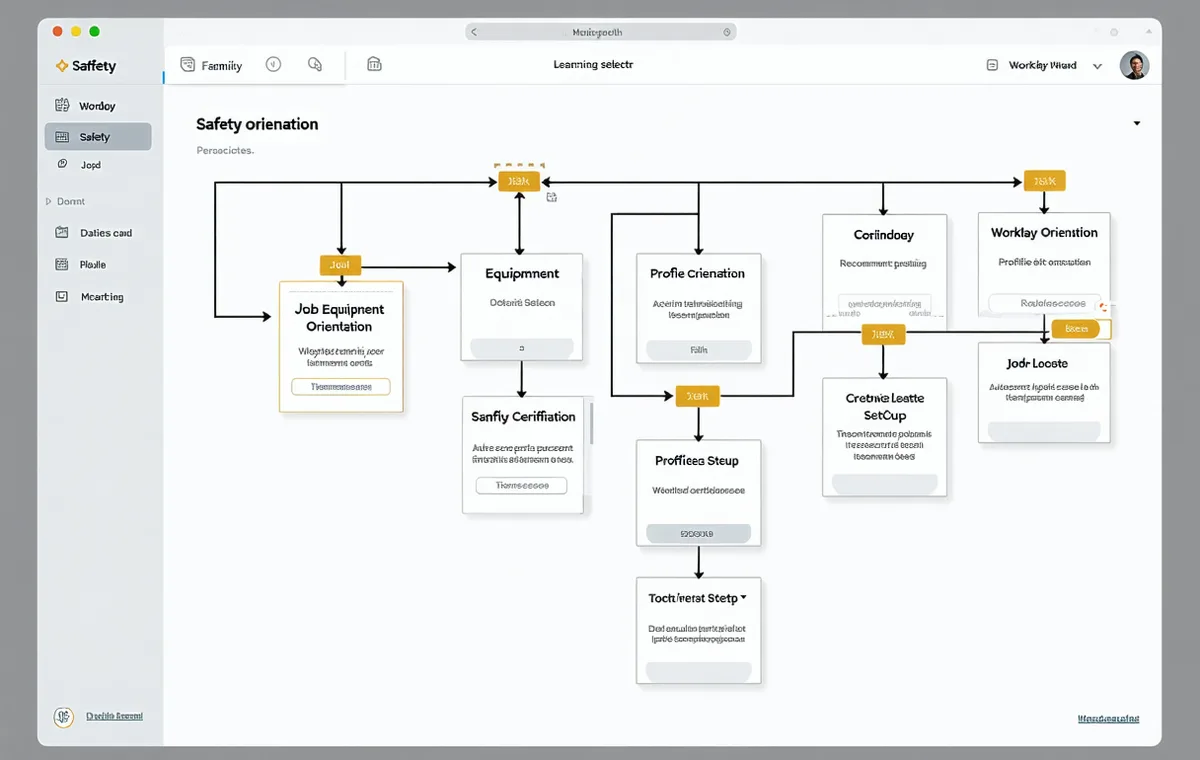Image resolution: width=1200 pixels, height=760 pixels.
Task: Select the Corlindoay card title
Action: (x=883, y=235)
